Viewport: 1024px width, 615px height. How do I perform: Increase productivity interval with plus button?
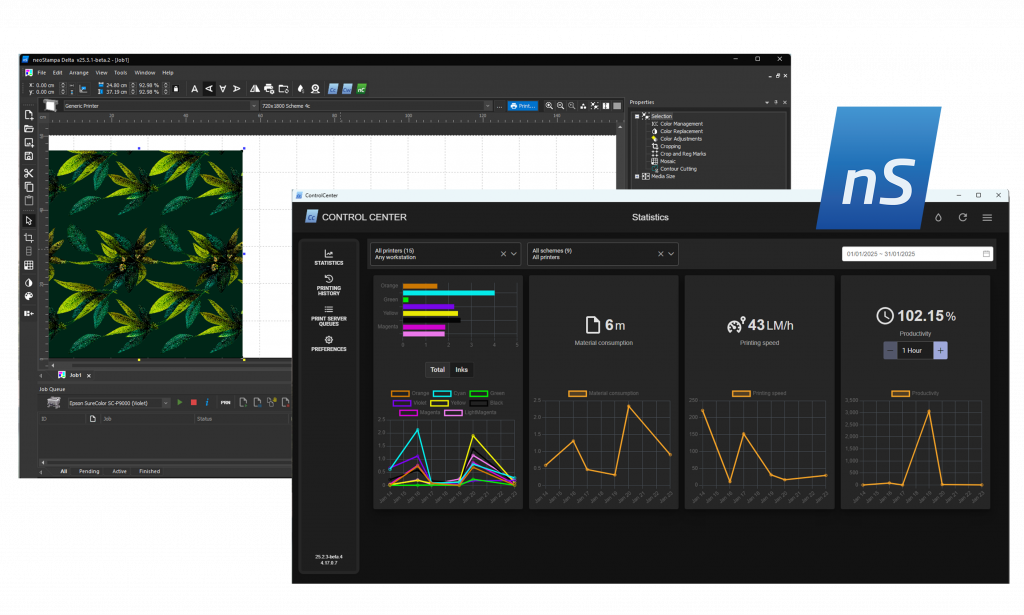click(940, 351)
